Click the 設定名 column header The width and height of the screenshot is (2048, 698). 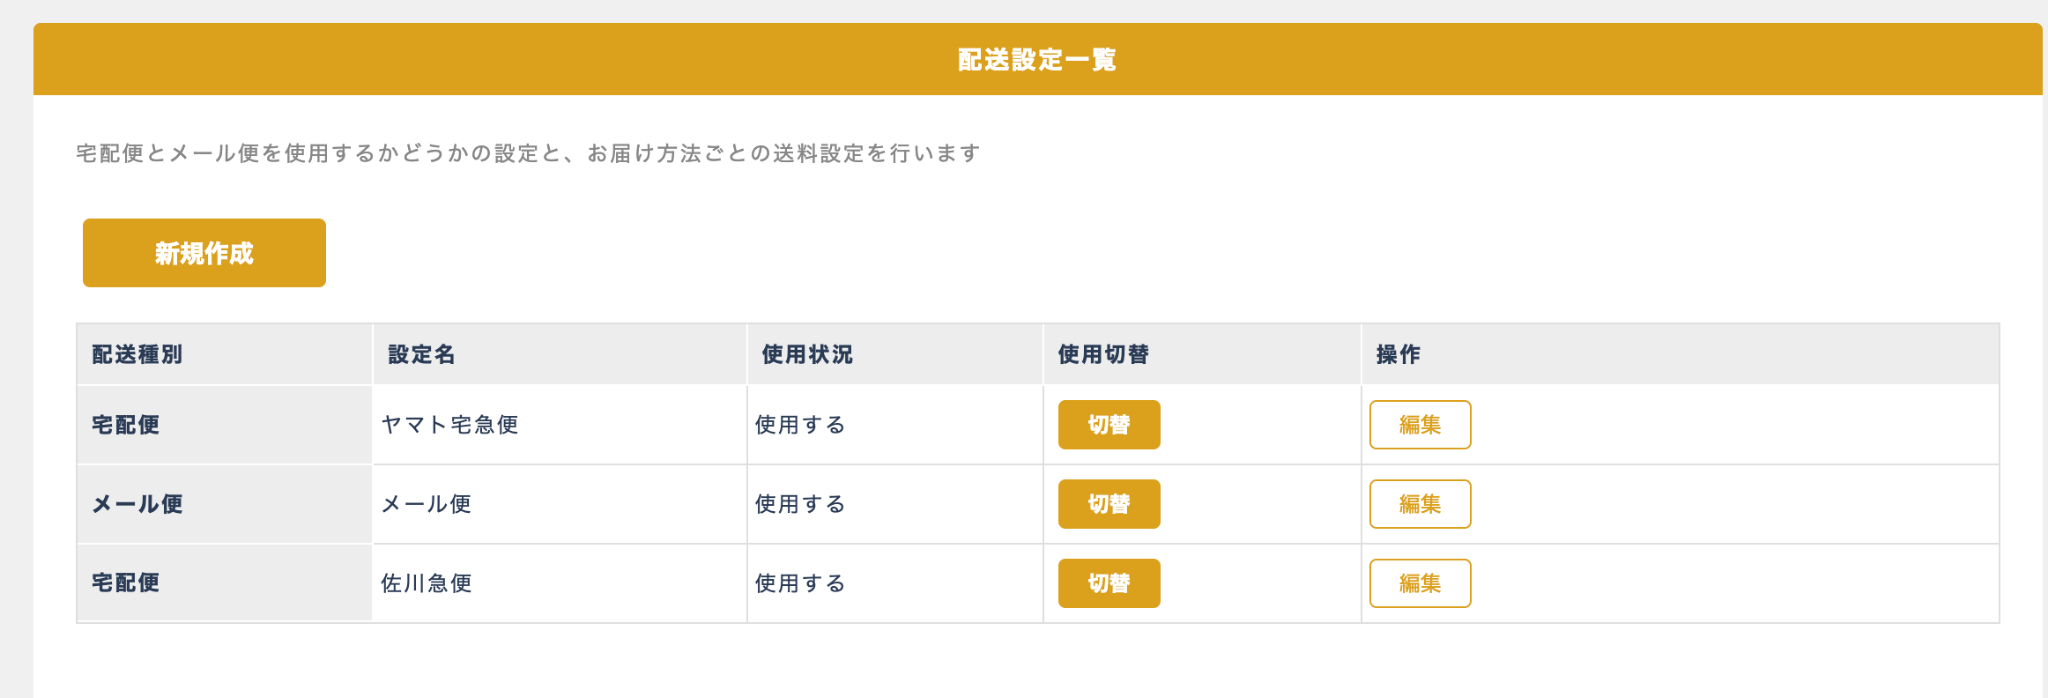pyautogui.click(x=421, y=355)
